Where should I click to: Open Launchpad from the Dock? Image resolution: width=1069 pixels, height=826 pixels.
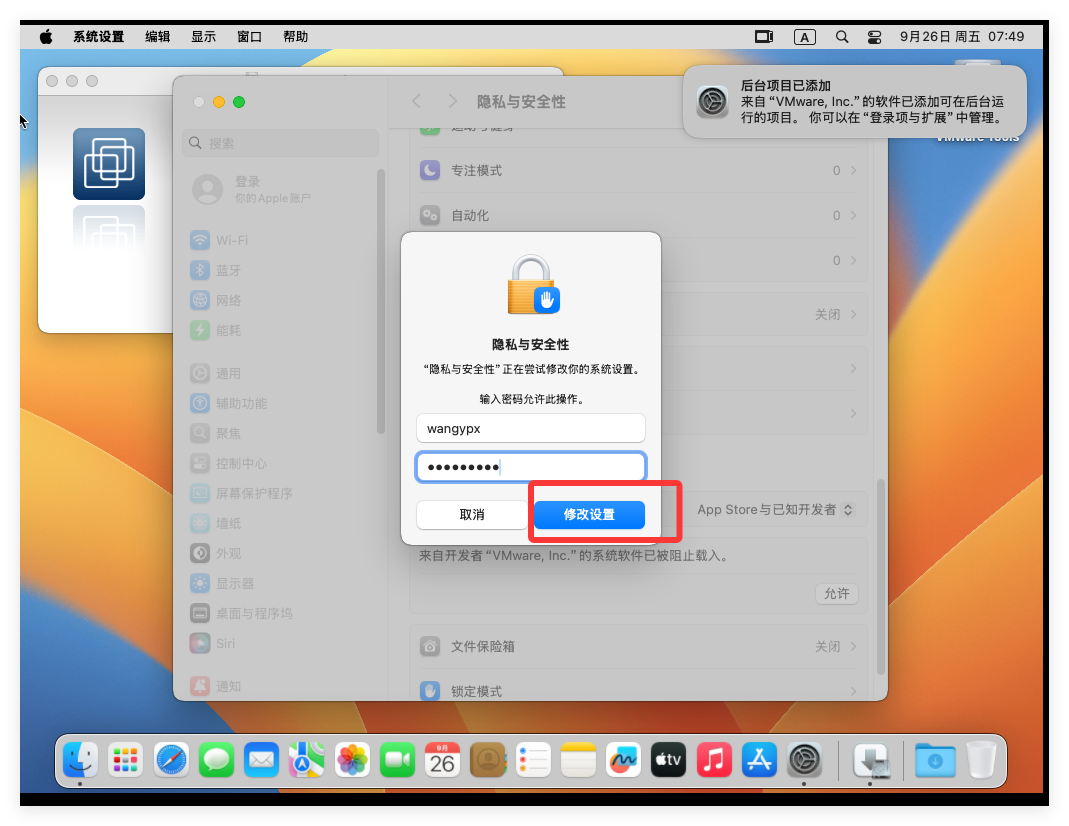coord(125,759)
